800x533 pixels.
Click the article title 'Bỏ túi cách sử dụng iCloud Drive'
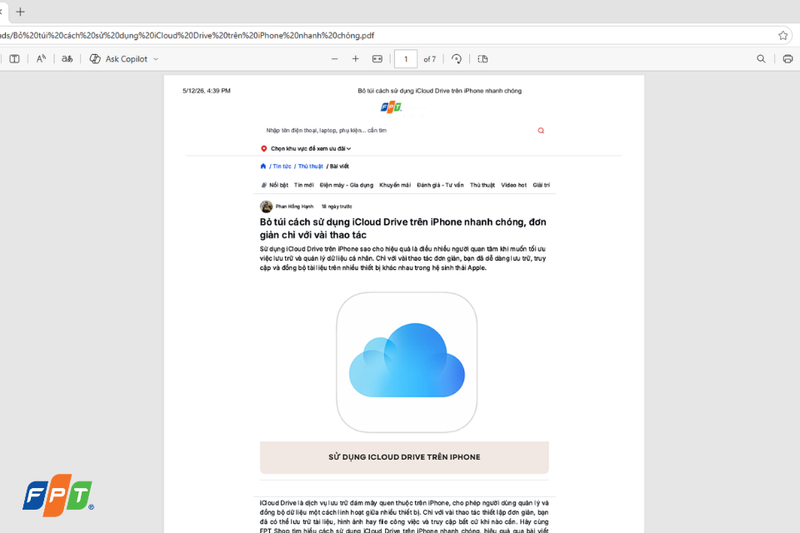403,229
